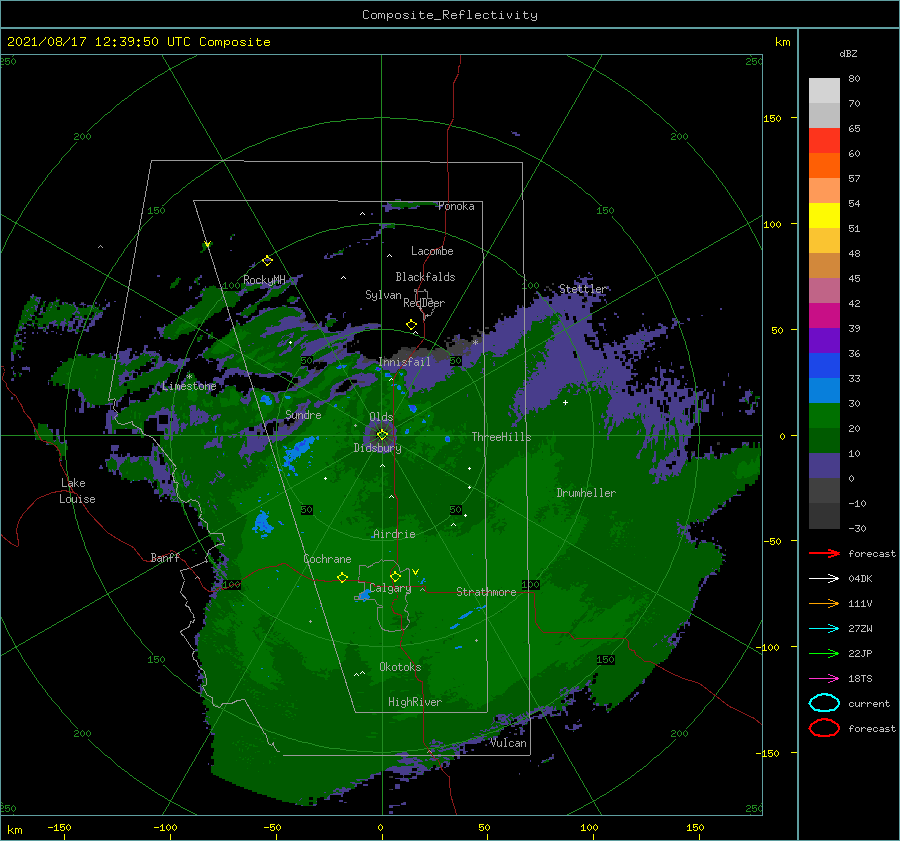This screenshot has width=900, height=841.
Task: Click the red forecast ellipse icon
Action: (x=824, y=728)
